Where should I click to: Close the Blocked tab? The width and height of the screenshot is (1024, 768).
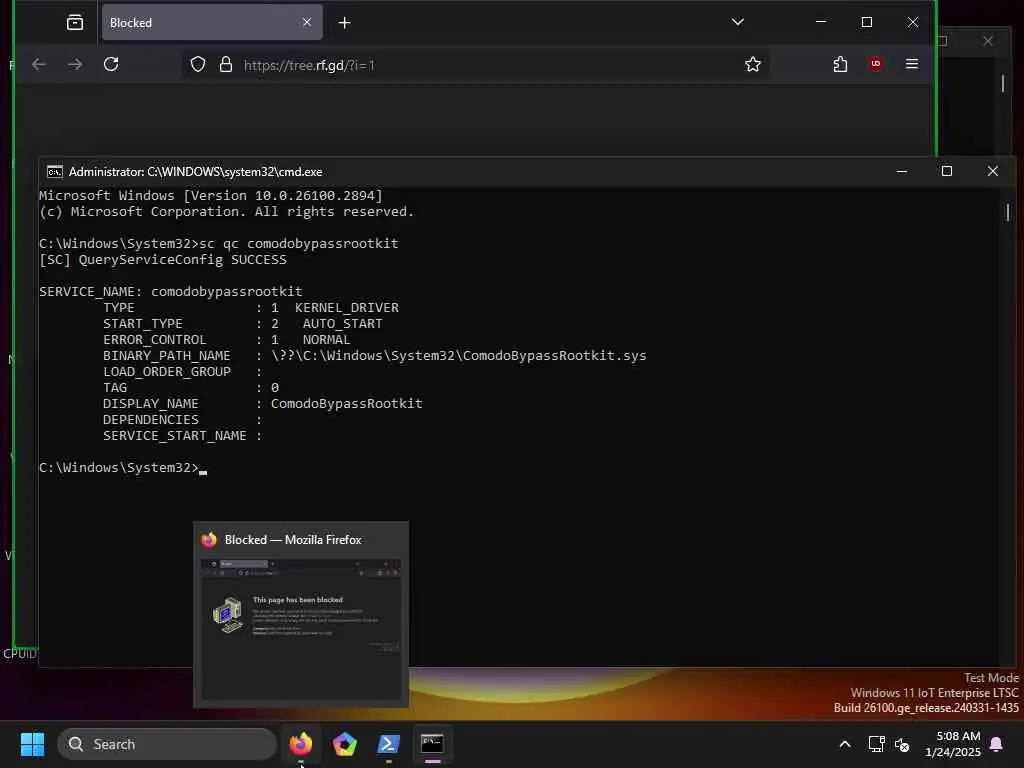pos(306,23)
